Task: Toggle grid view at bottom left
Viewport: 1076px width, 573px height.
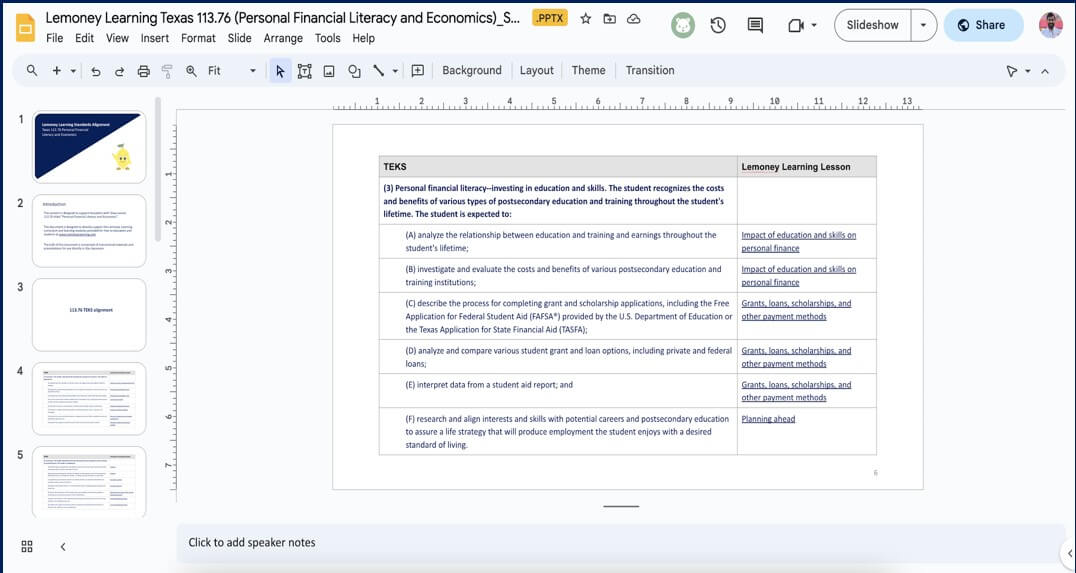Action: coord(27,546)
